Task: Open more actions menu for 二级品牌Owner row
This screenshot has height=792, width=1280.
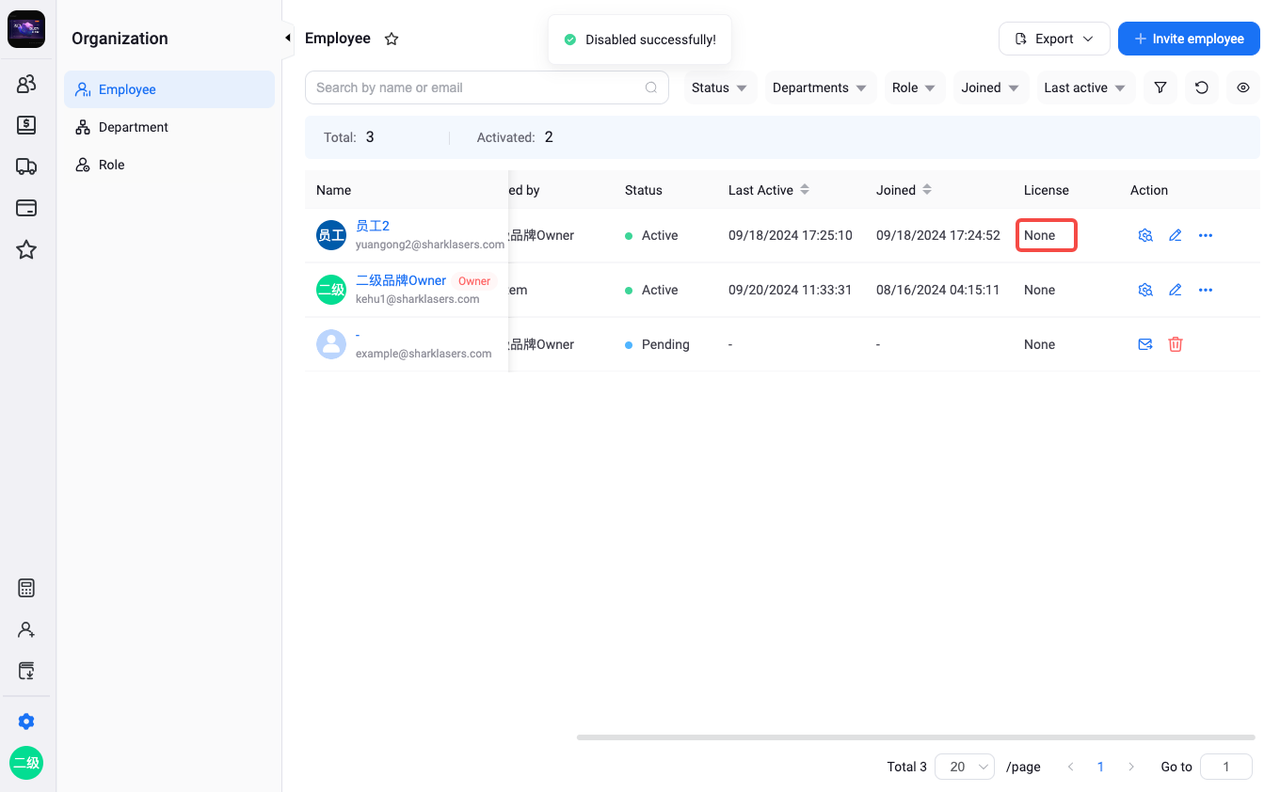Action: (x=1205, y=290)
